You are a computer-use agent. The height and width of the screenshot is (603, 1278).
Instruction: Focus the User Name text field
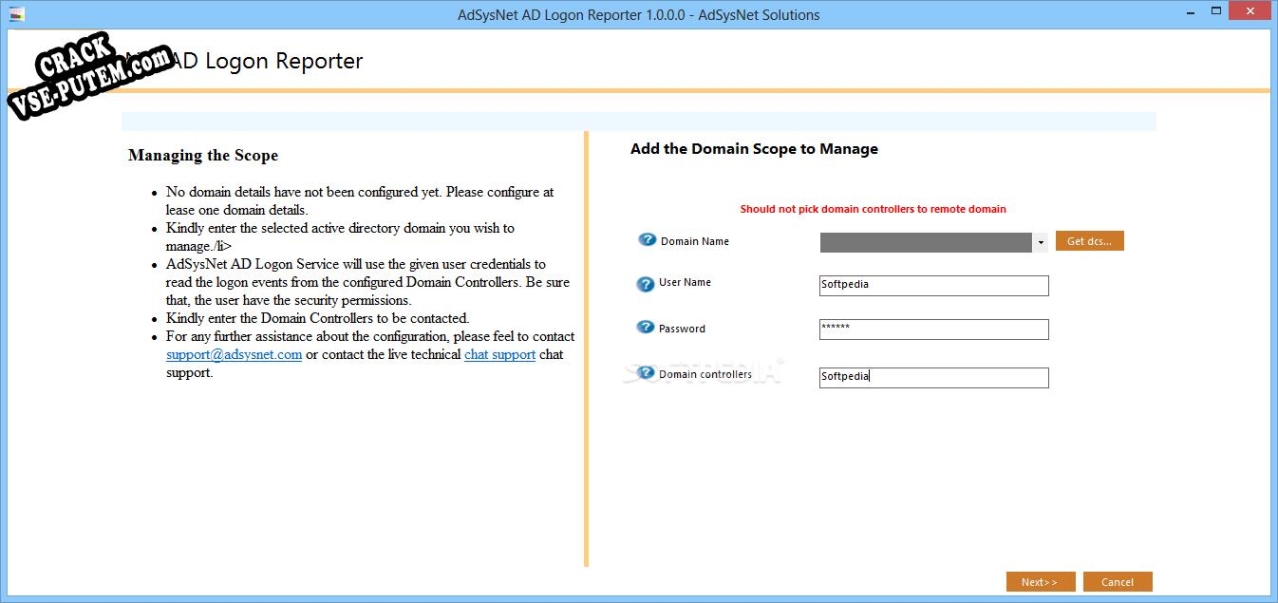(933, 286)
